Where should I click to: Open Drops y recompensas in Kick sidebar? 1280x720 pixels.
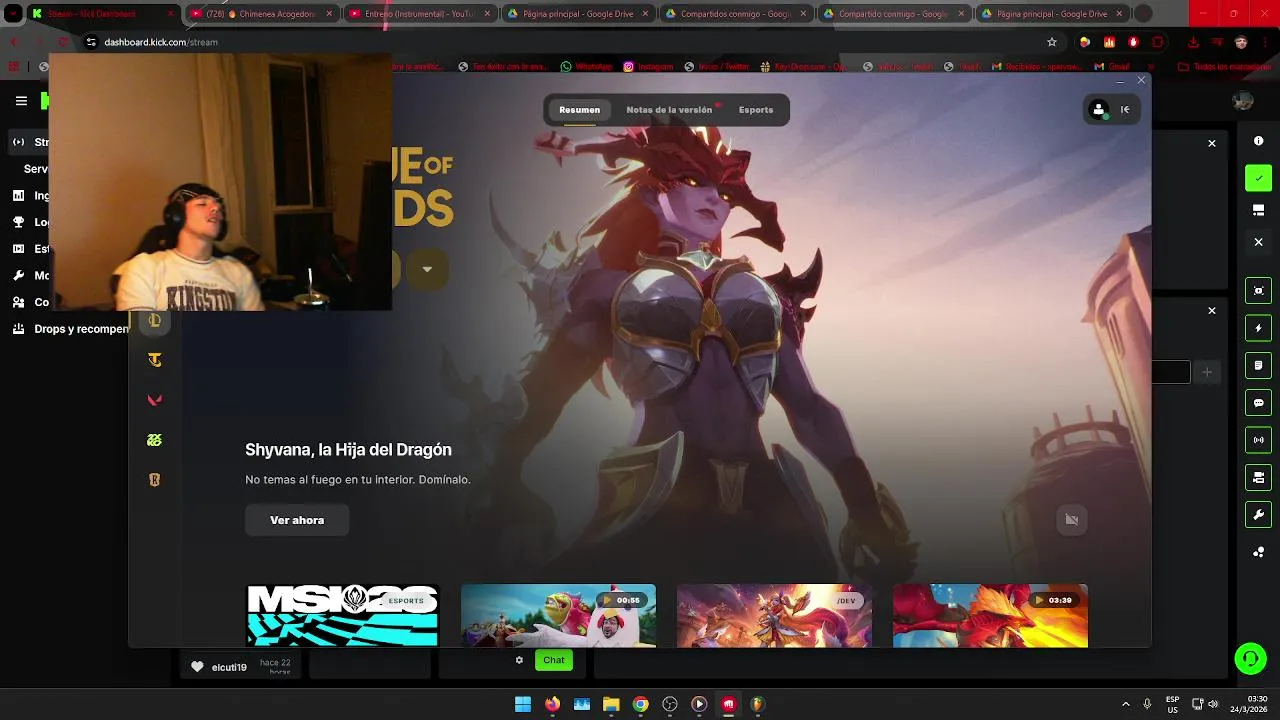[71, 329]
